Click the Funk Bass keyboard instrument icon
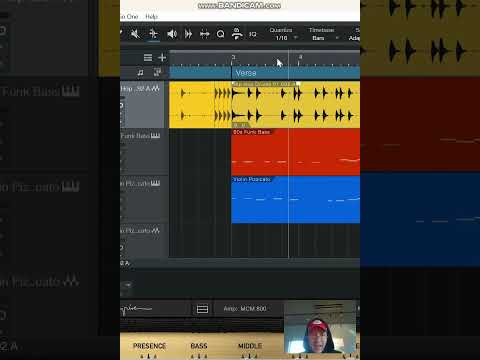The image size is (480, 360). point(155,136)
